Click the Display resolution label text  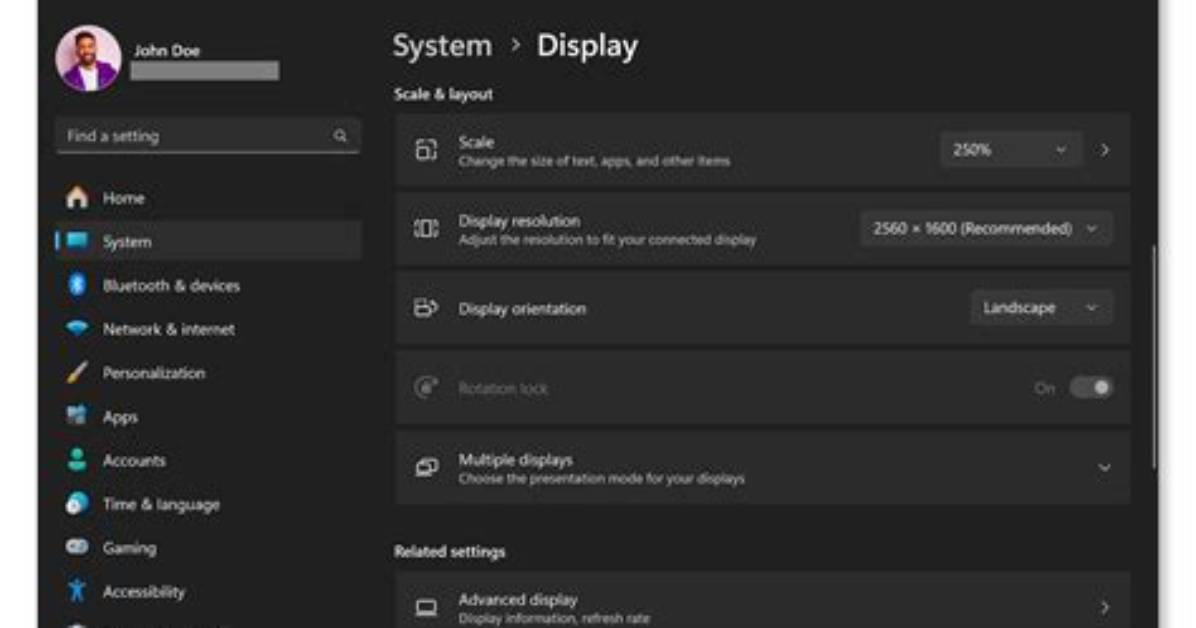pyautogui.click(x=519, y=221)
